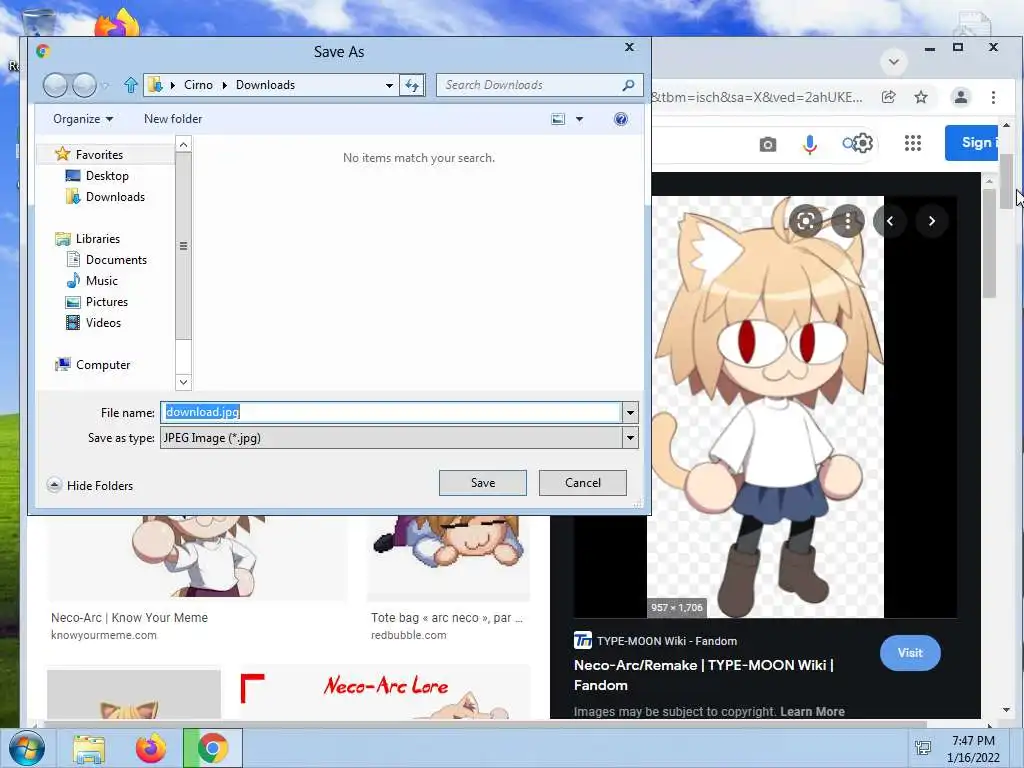Open Chrome's three-dot menu
This screenshot has width=1024, height=768.
993,97
